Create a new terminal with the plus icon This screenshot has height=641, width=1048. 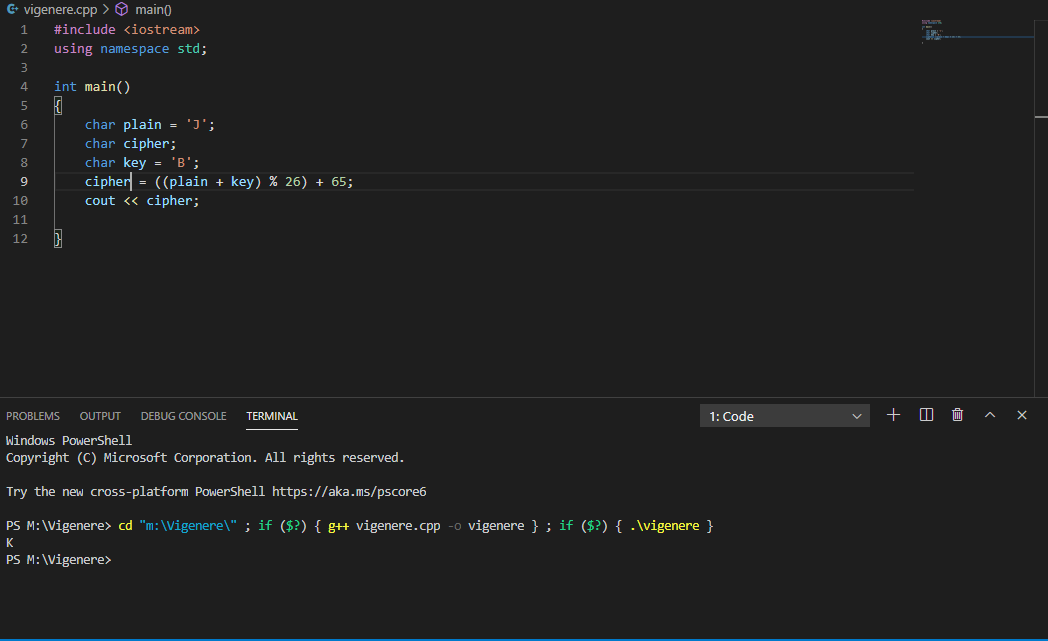click(893, 414)
